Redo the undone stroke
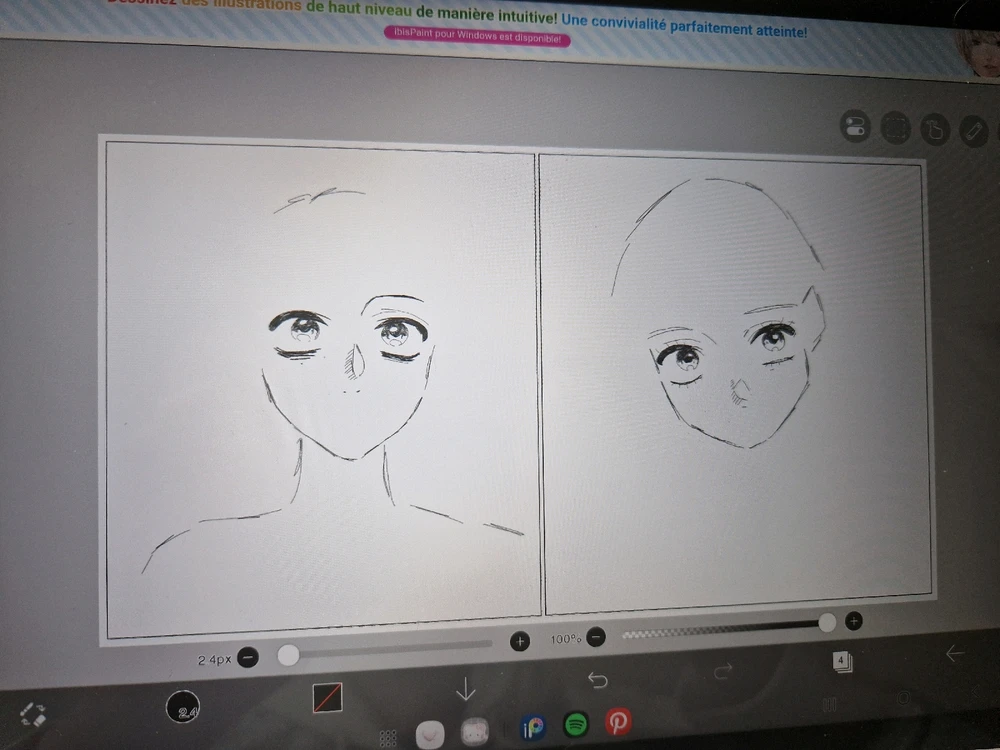The width and height of the screenshot is (1000, 750). [x=723, y=671]
